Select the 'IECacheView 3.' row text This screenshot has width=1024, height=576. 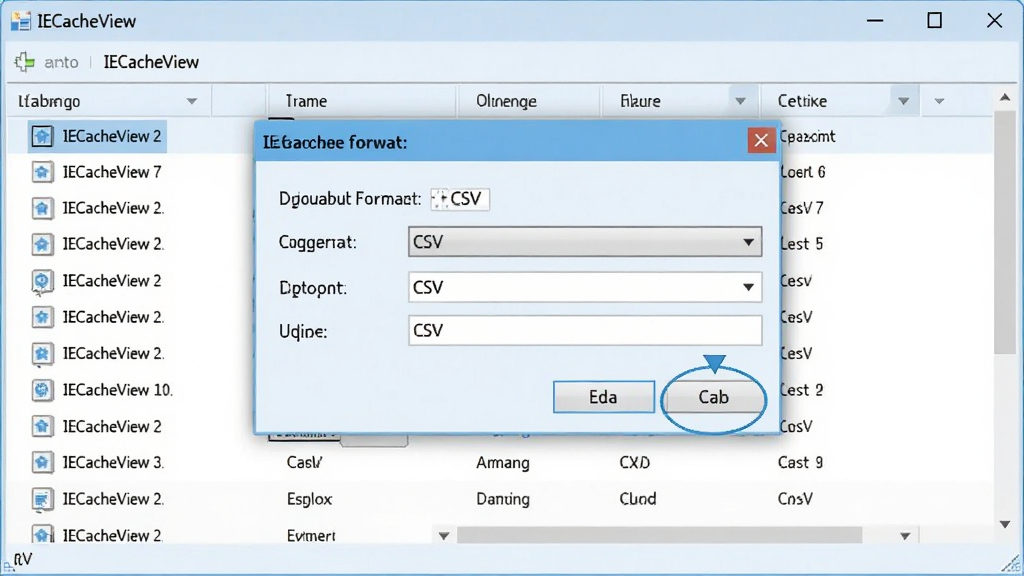point(113,462)
